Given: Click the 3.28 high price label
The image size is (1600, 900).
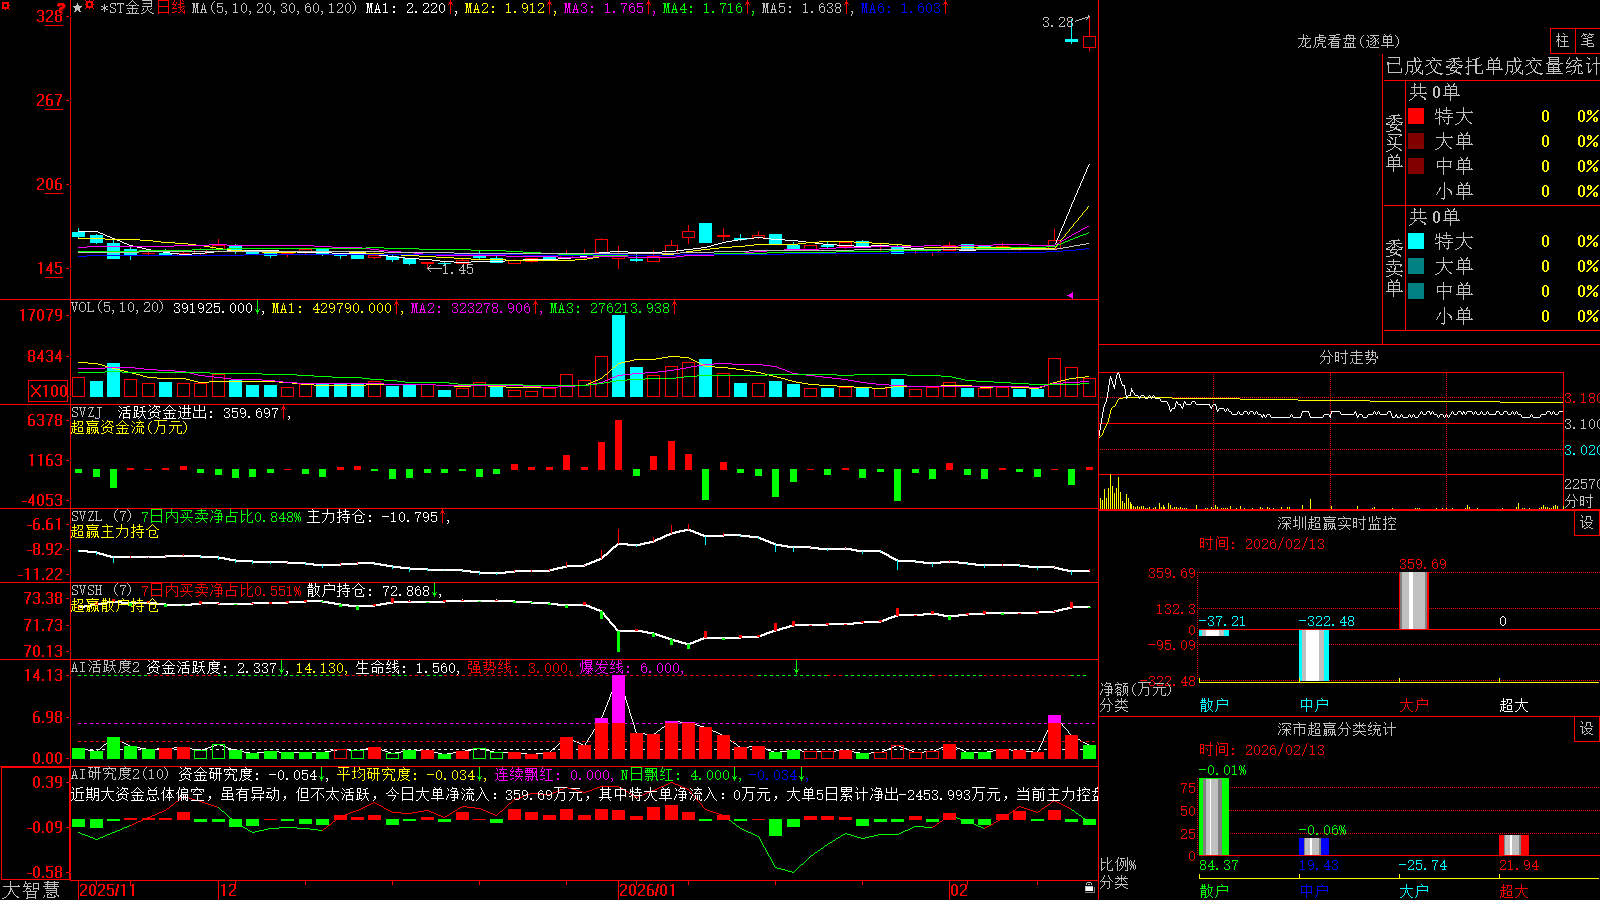Looking at the screenshot, I should (1057, 22).
